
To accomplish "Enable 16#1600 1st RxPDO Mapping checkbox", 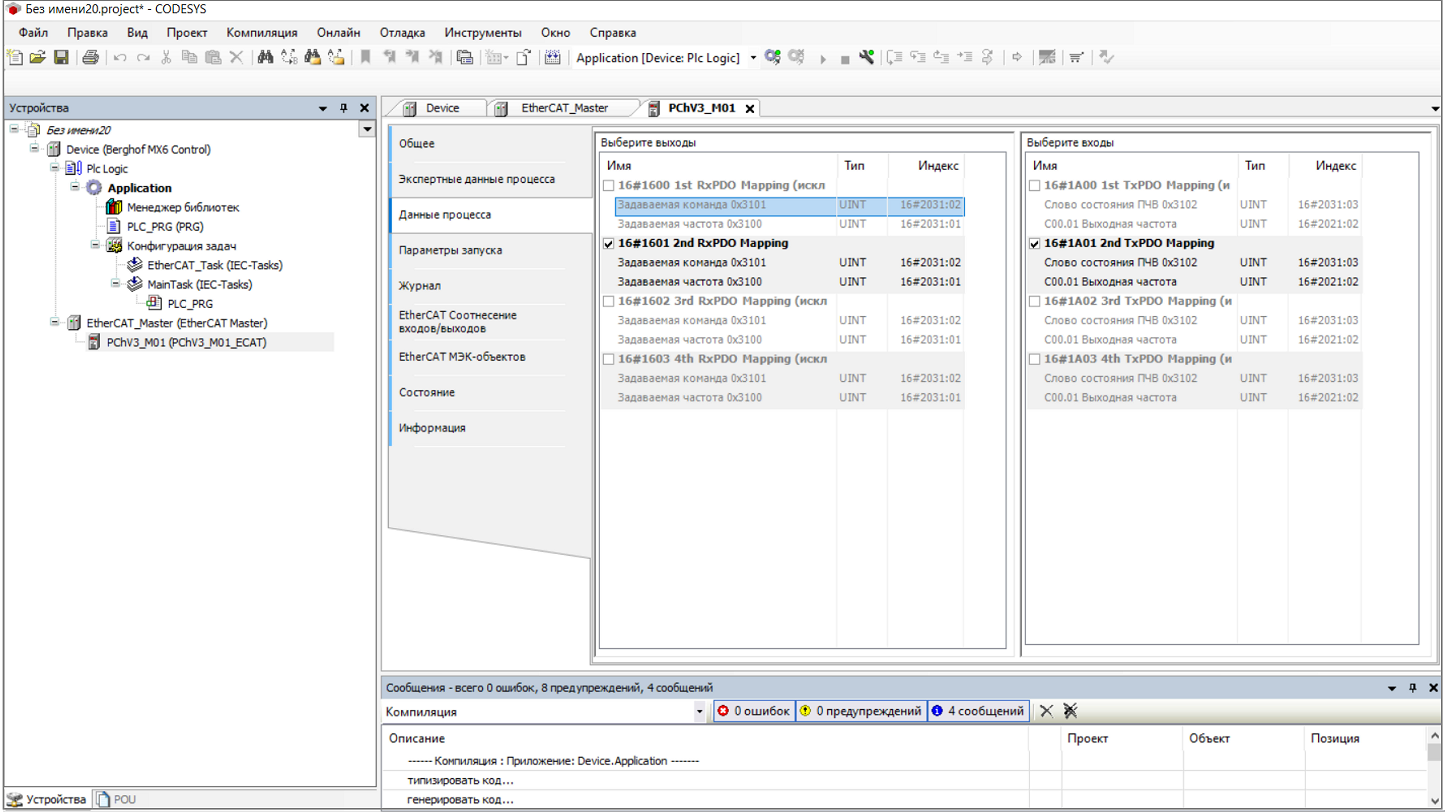I will (608, 185).
